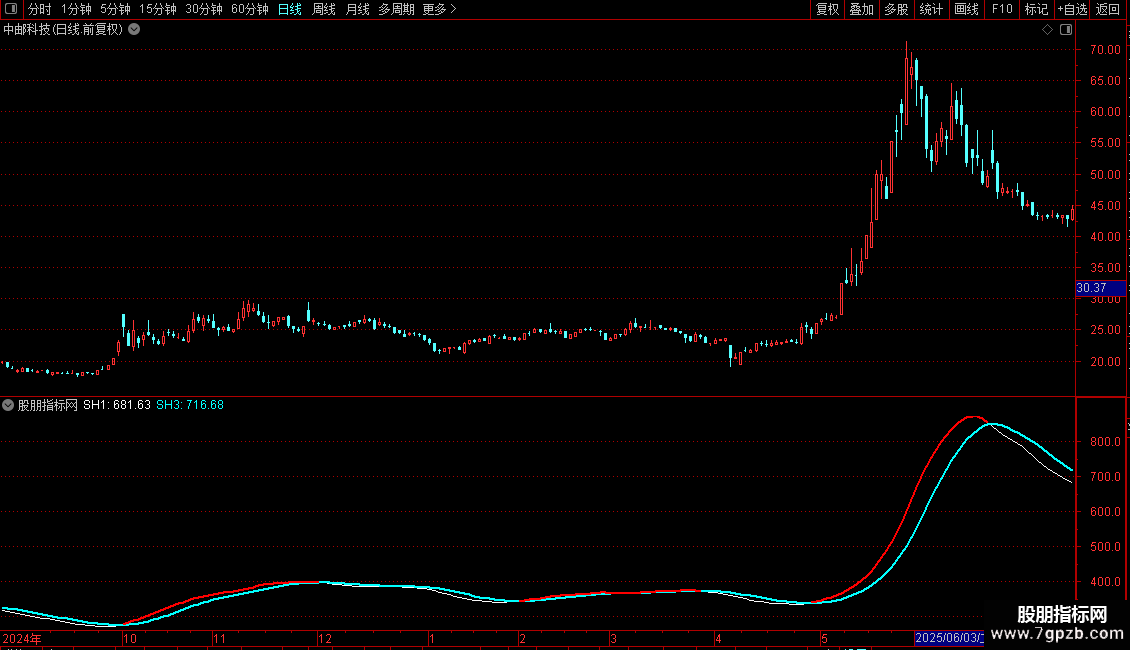Select 月线 monthly period
Image resolution: width=1130 pixels, height=650 pixels.
click(x=357, y=9)
